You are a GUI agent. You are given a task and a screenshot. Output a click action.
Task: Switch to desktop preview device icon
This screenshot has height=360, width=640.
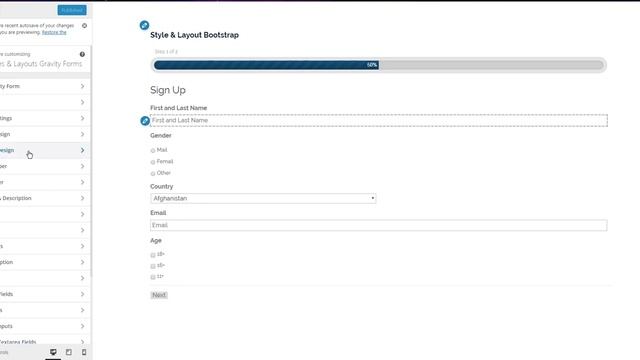(53, 352)
